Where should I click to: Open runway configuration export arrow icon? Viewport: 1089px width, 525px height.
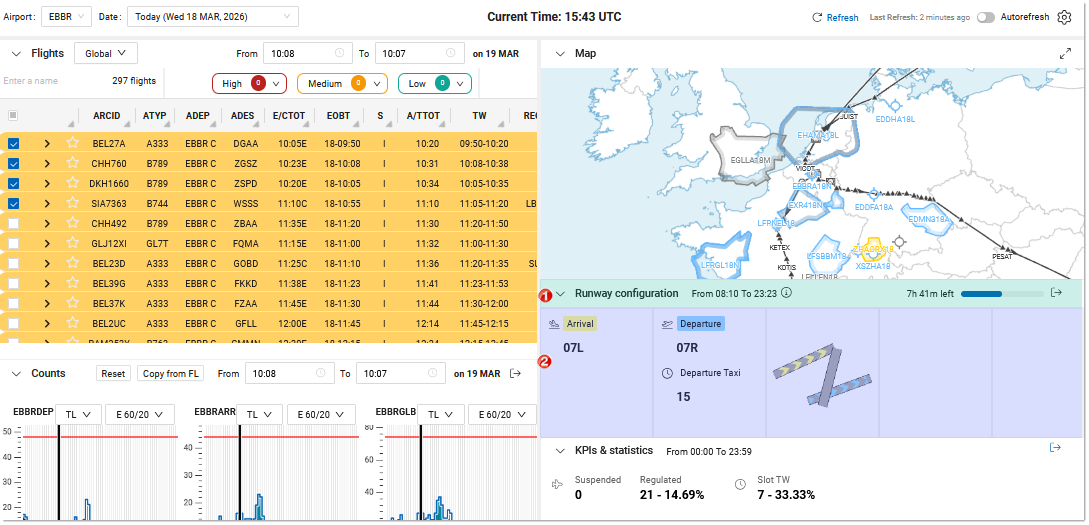1056,292
